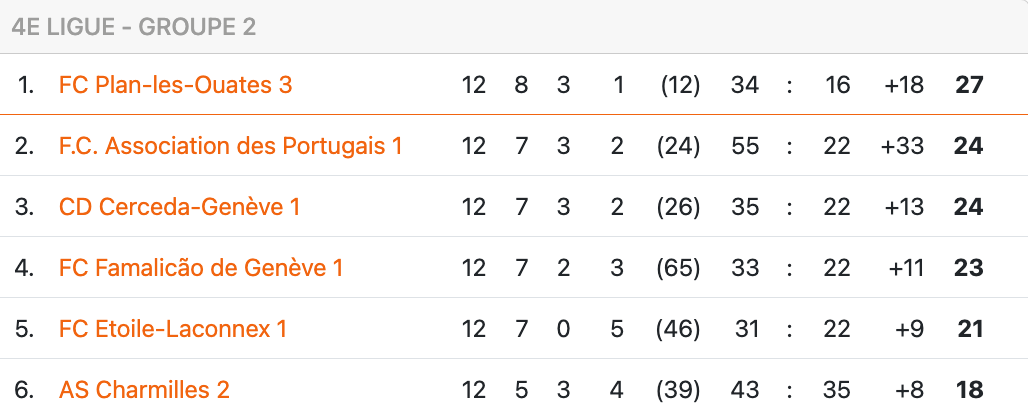
Task: Click the 4E LIGUE - GROUPE 2 header
Action: click(x=133, y=27)
